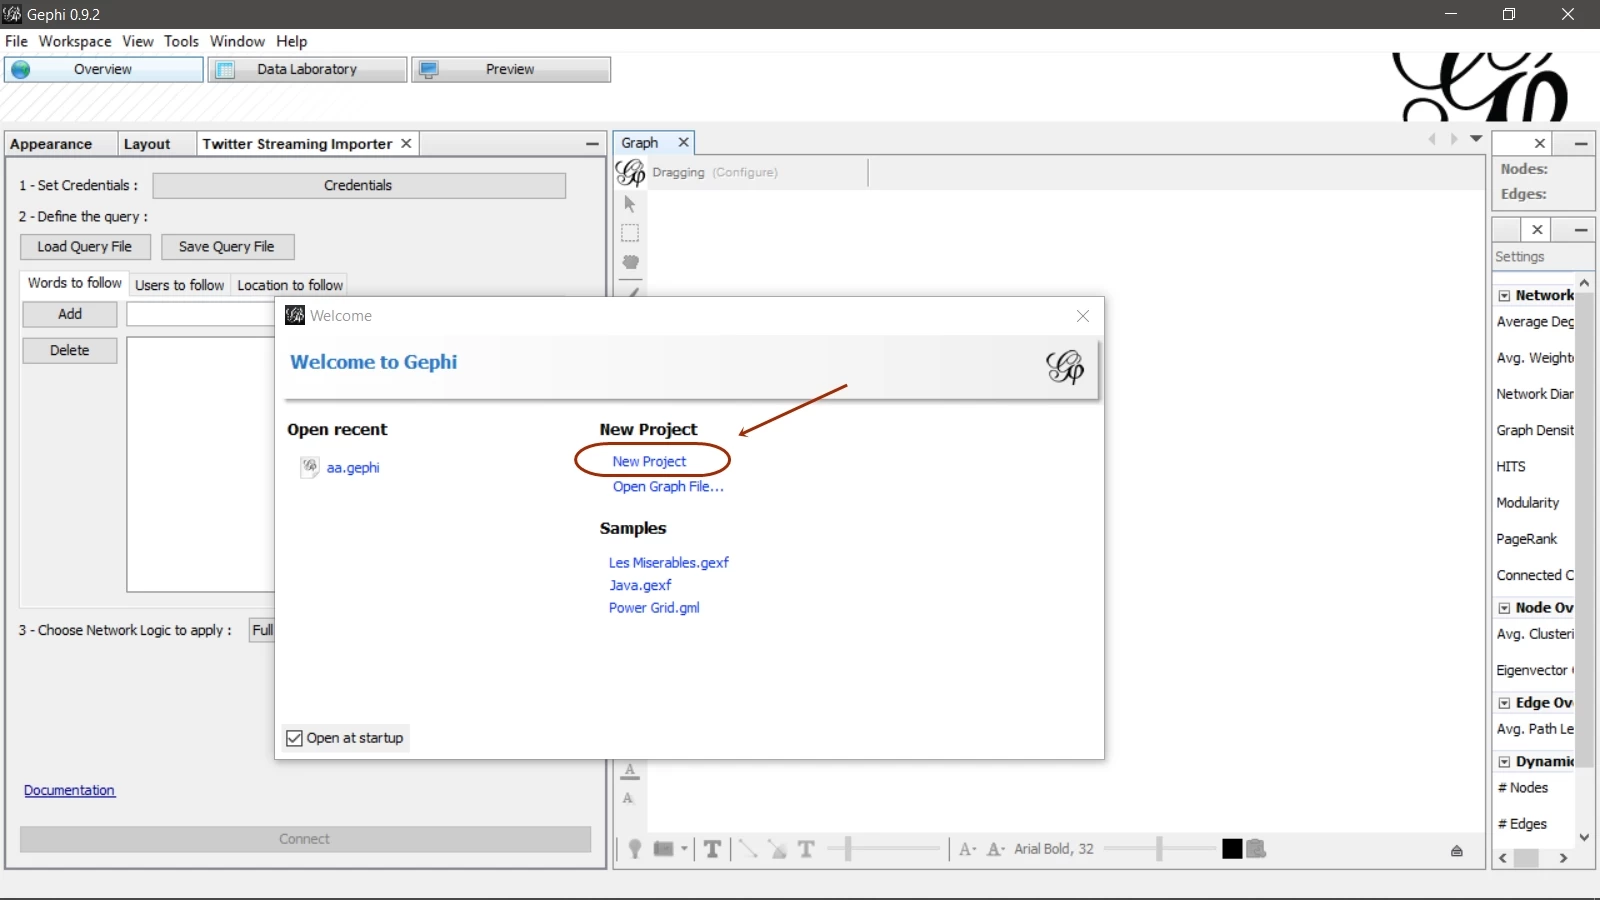Screen dimensions: 1600x900
Task: Click Load Query File button
Action: [x=85, y=247]
